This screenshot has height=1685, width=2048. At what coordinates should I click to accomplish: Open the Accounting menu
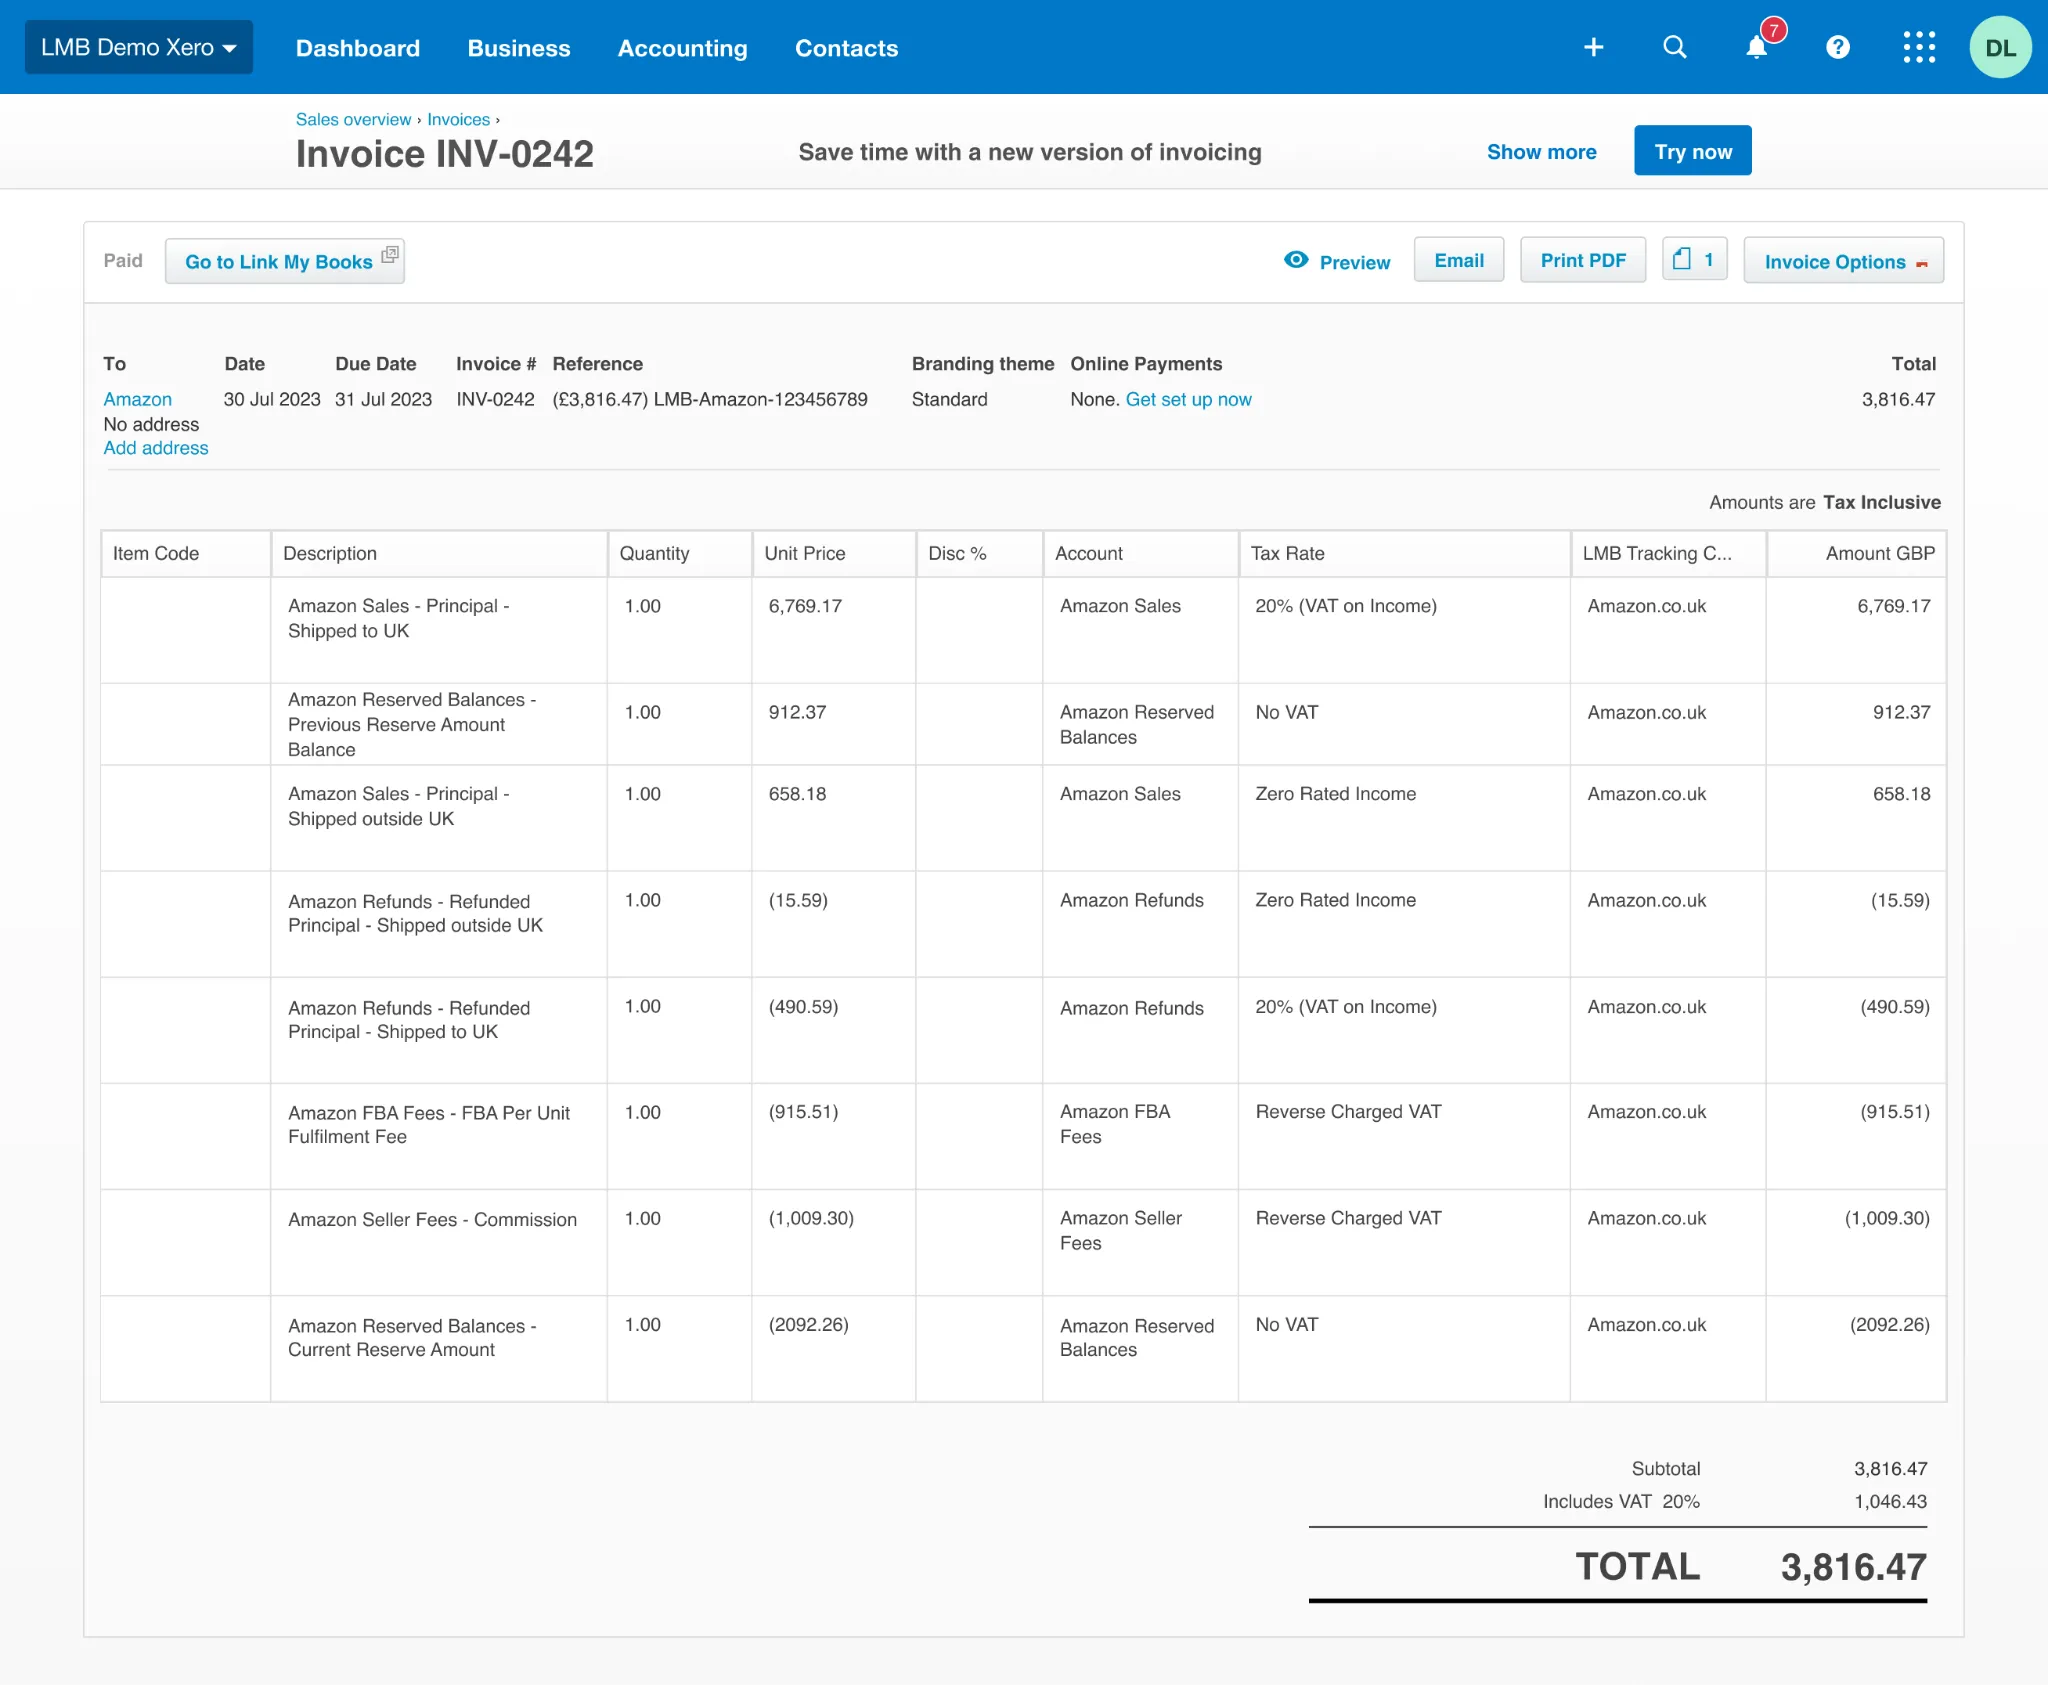tap(683, 48)
